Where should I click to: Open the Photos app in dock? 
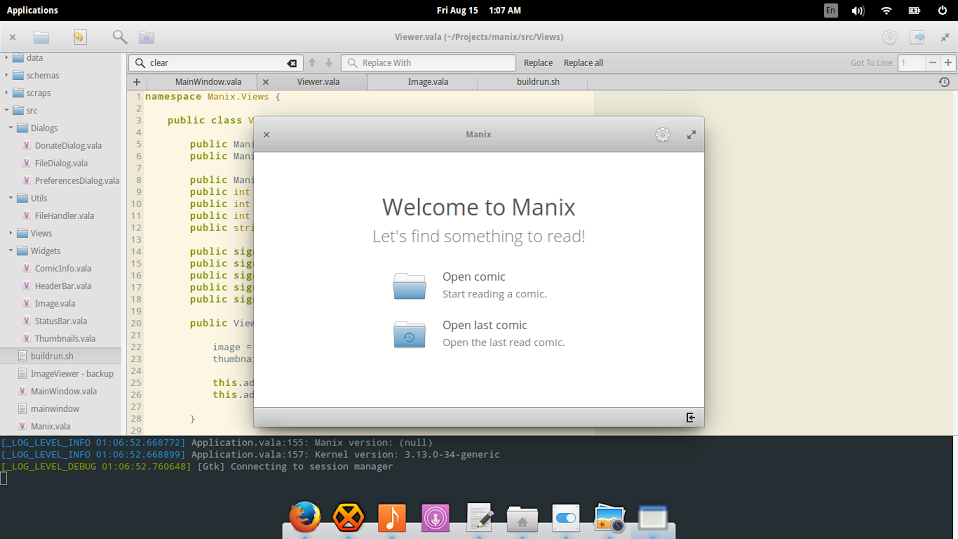tap(609, 518)
